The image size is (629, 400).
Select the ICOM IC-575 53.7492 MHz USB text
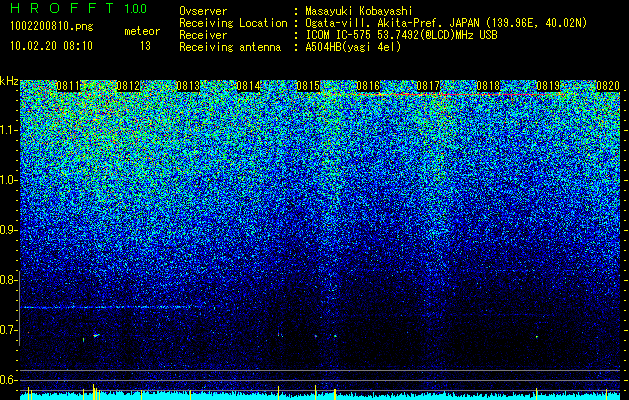point(401,35)
